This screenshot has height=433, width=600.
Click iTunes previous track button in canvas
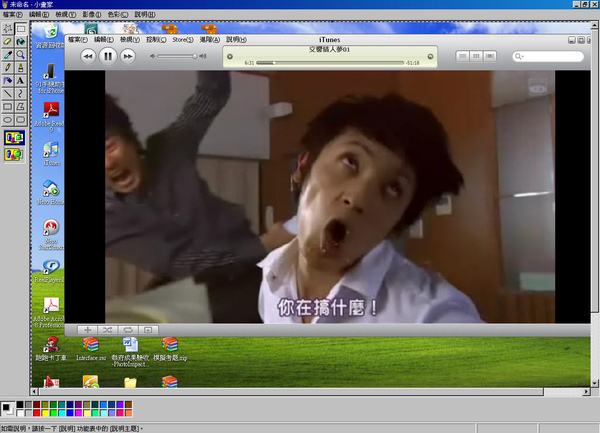click(x=88, y=56)
